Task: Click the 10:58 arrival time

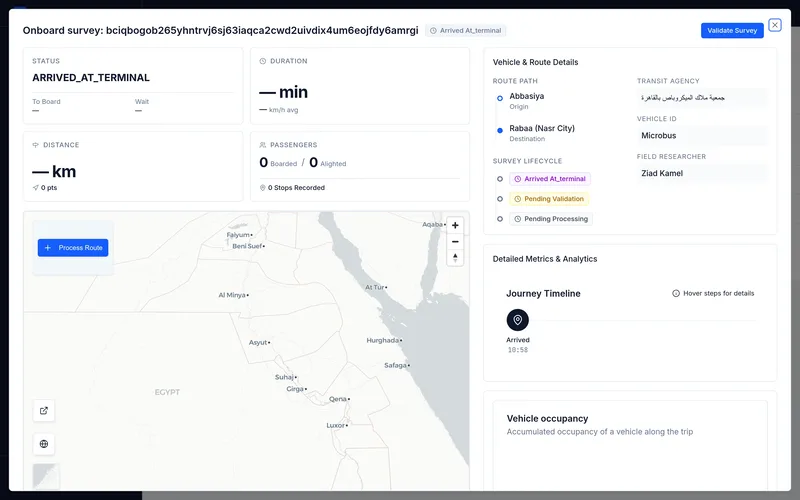Action: click(x=517, y=350)
